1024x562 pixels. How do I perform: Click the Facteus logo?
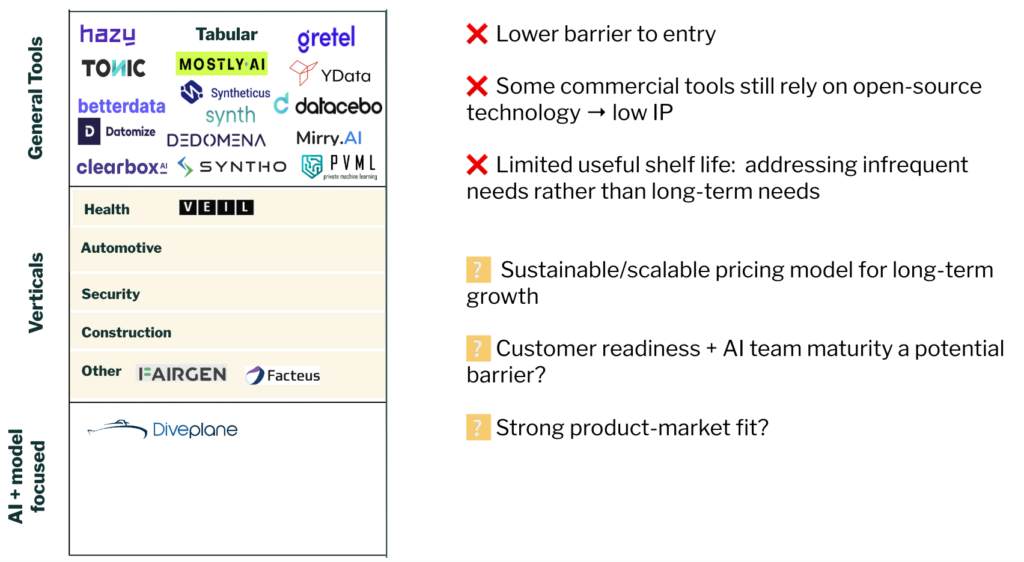[283, 375]
